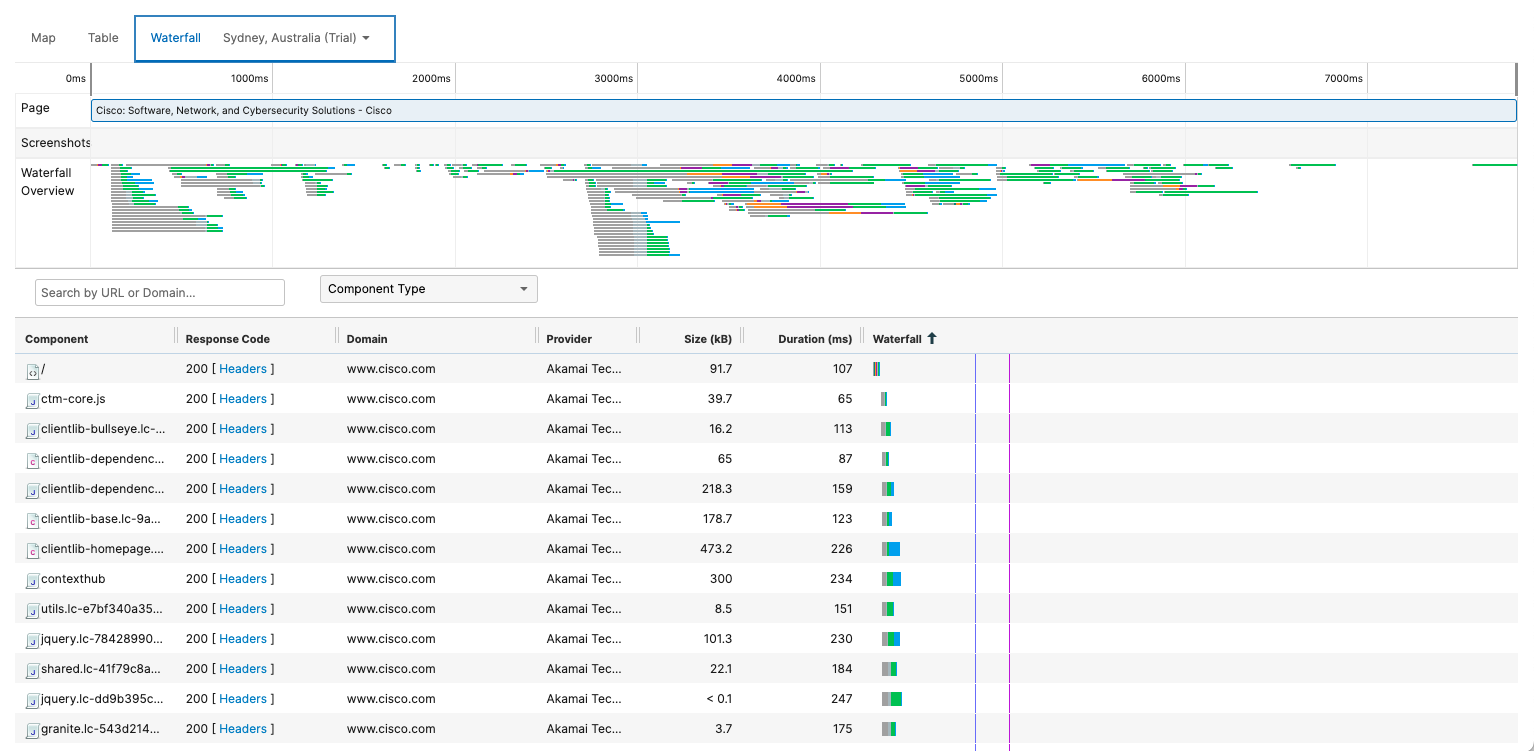1534x751 pixels.
Task: Click the JS file icon beside ctm-core.js
Action: pos(32,400)
